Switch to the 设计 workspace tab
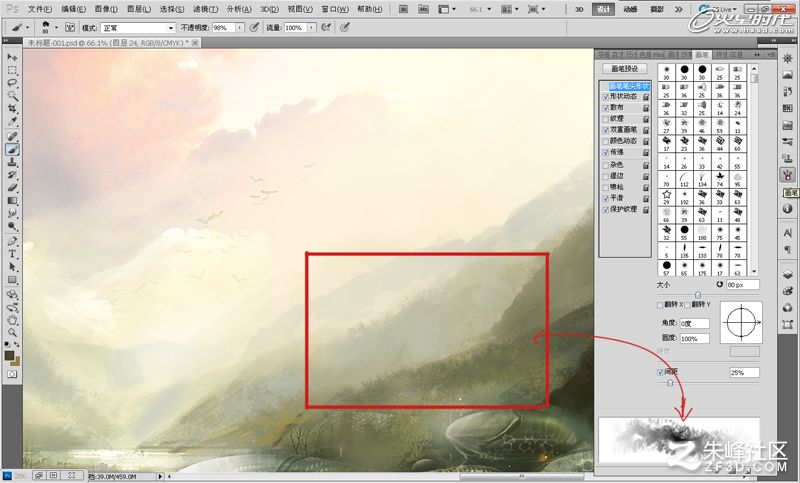This screenshot has width=800, height=483. [x=604, y=9]
